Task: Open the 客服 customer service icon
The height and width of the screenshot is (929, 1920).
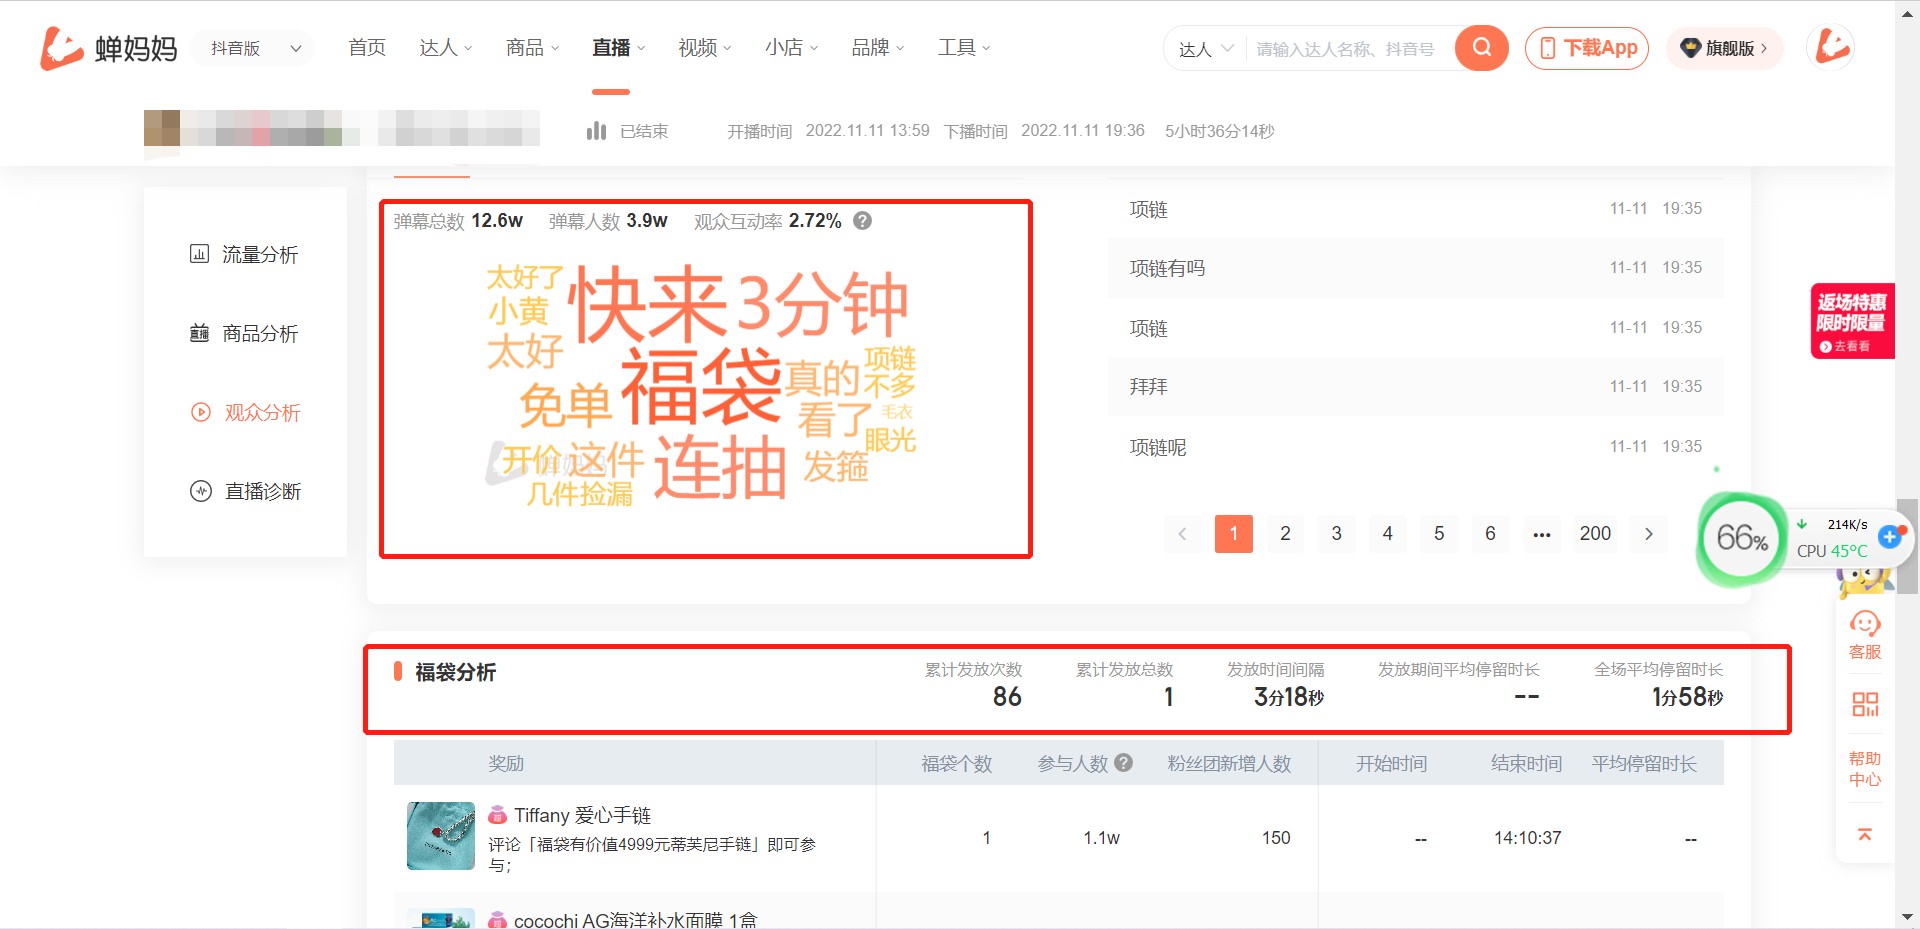Action: (1864, 625)
